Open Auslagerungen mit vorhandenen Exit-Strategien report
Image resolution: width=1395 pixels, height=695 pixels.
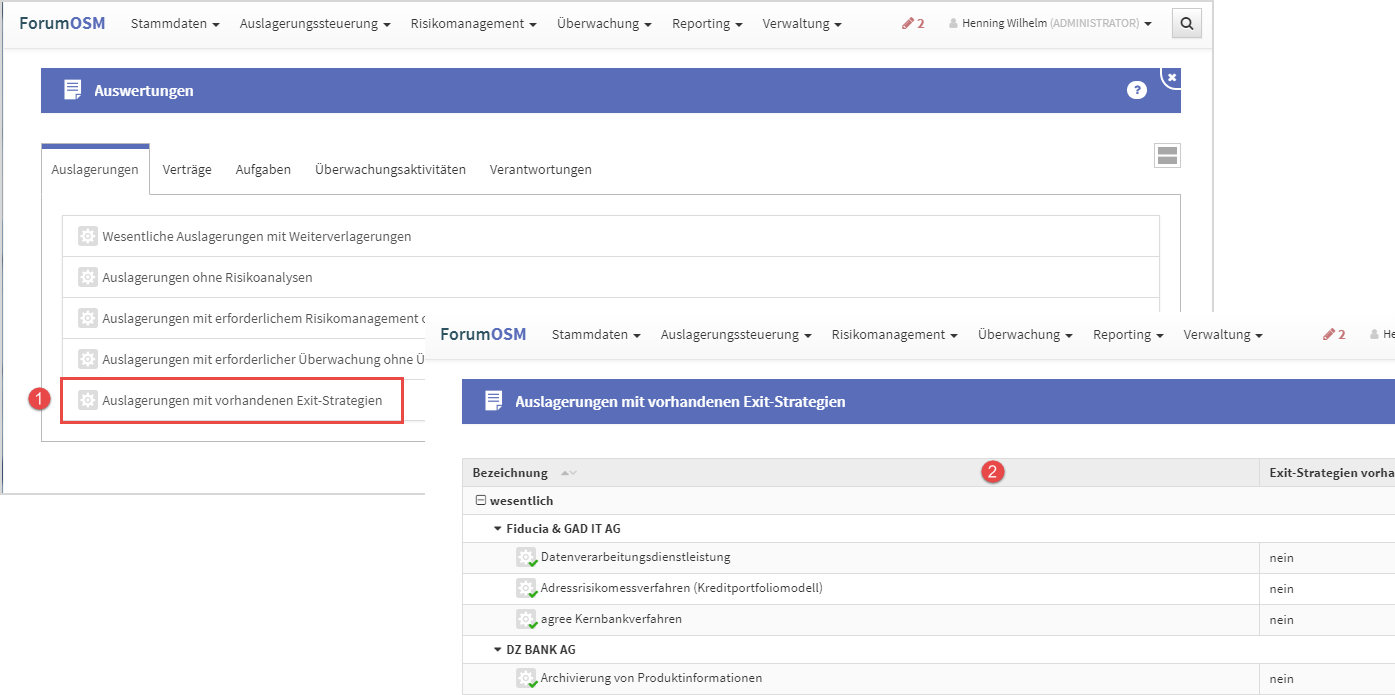[241, 401]
